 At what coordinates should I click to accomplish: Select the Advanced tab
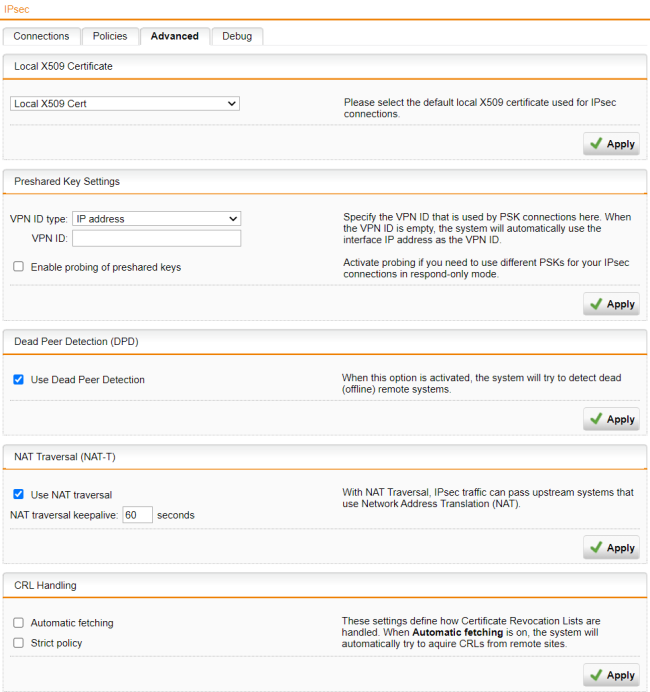pos(175,36)
